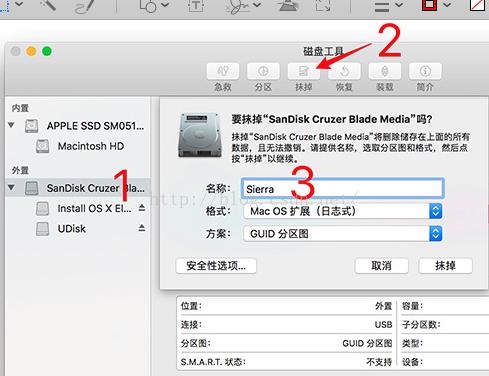Click the 内置 sidebar section header
489x376 pixels.
pyautogui.click(x=20, y=108)
